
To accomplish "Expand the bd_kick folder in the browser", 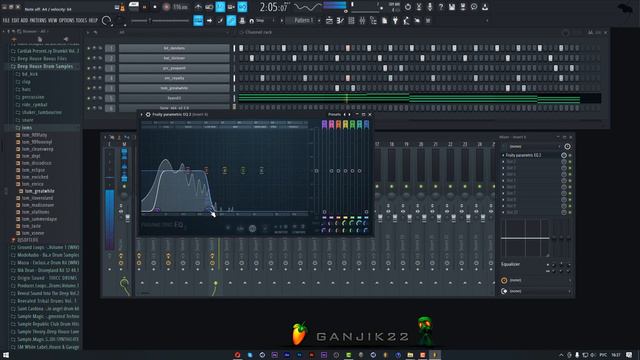I will coord(29,74).
